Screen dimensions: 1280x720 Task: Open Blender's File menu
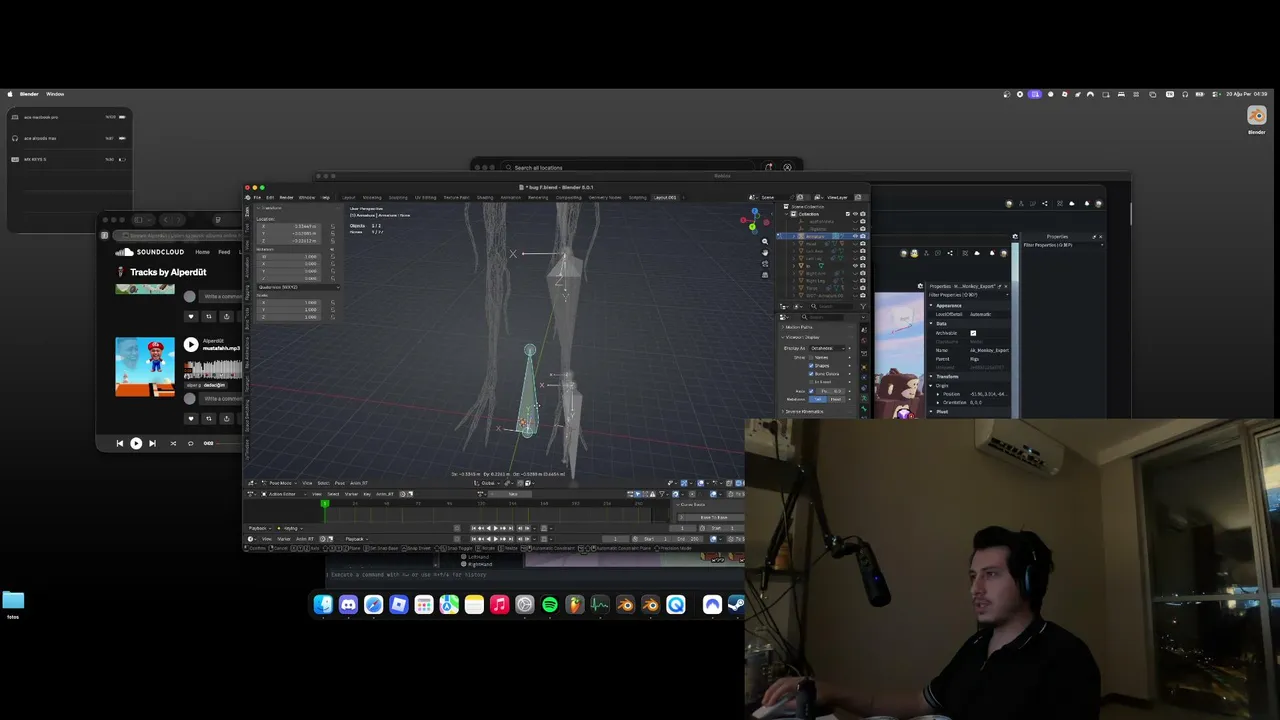coord(257,197)
